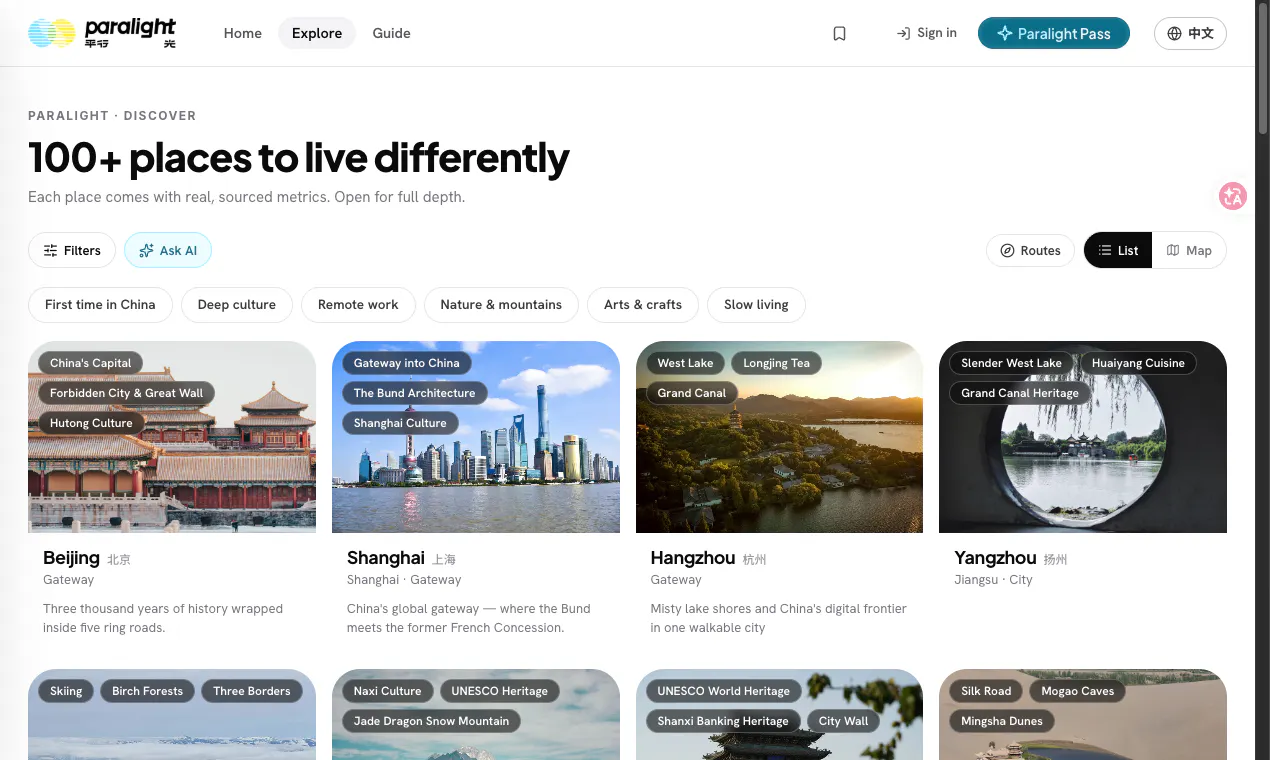Click the City Wall tag
This screenshot has width=1270, height=760.
click(x=844, y=721)
